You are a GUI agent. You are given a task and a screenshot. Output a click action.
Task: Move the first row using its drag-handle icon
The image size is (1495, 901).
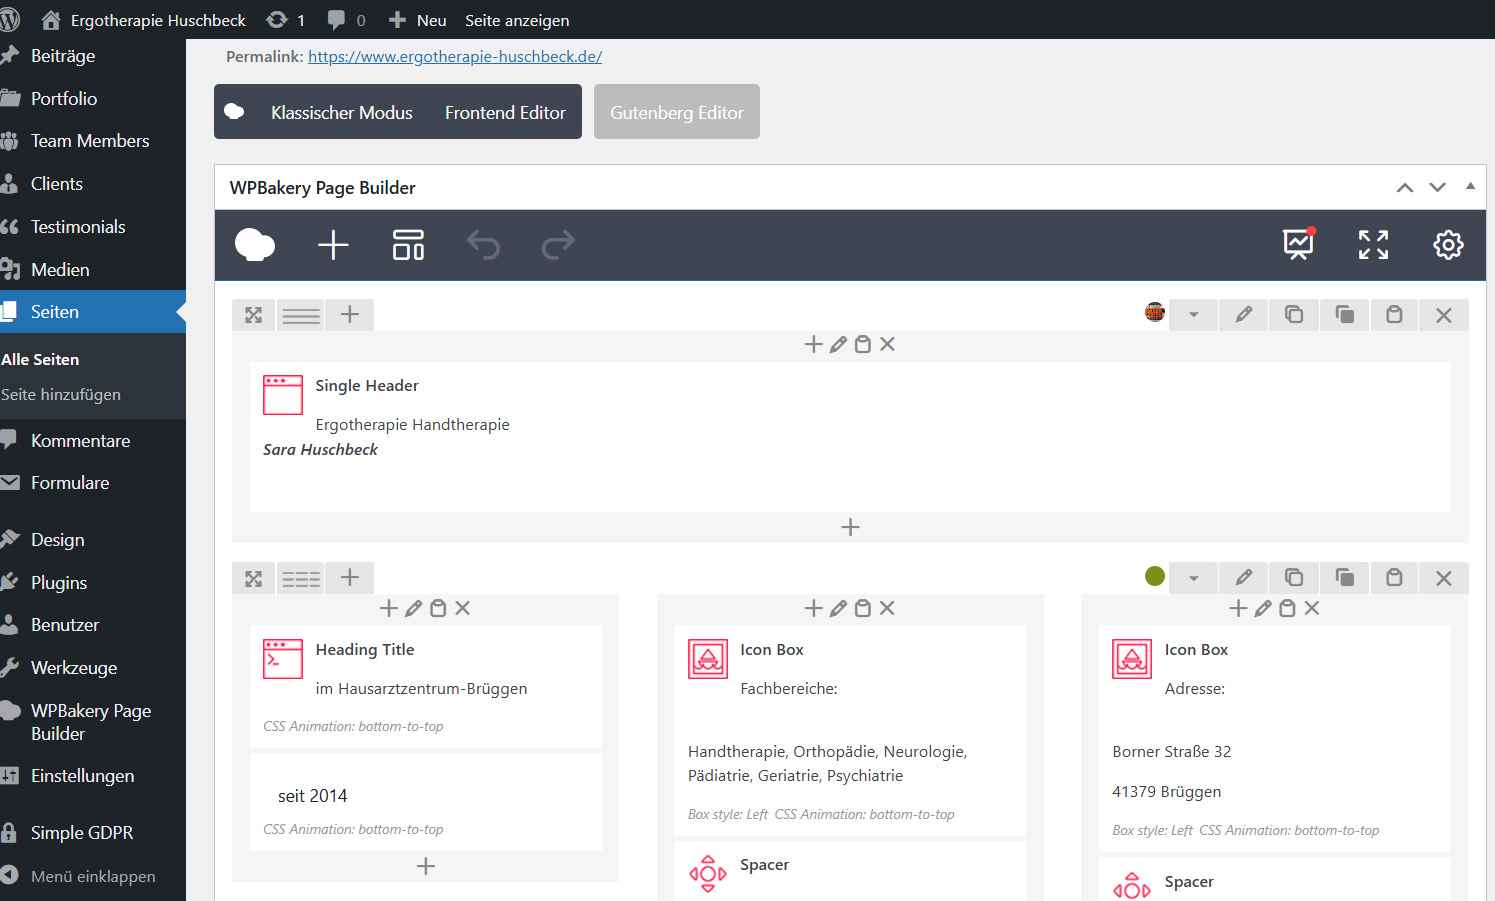(254, 315)
